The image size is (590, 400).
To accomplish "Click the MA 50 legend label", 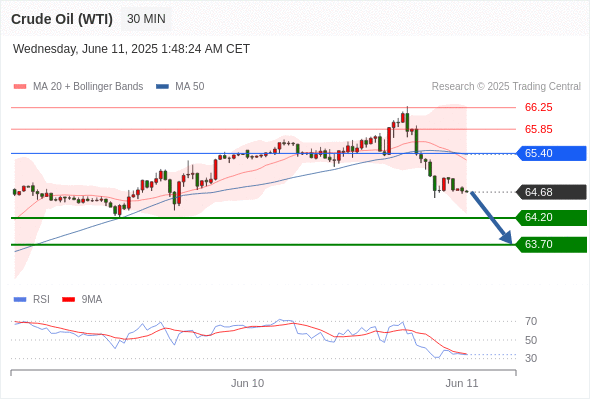I will point(190,87).
